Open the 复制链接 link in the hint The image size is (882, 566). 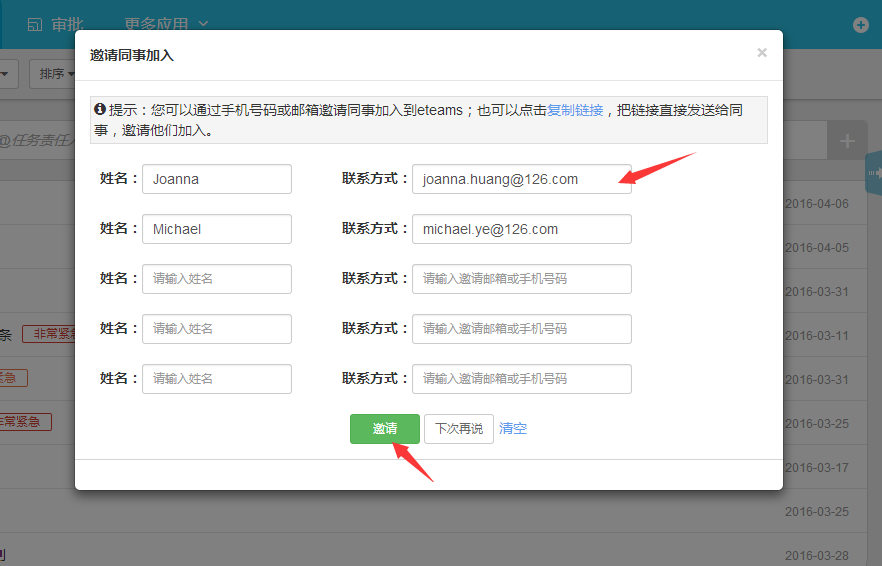575,110
